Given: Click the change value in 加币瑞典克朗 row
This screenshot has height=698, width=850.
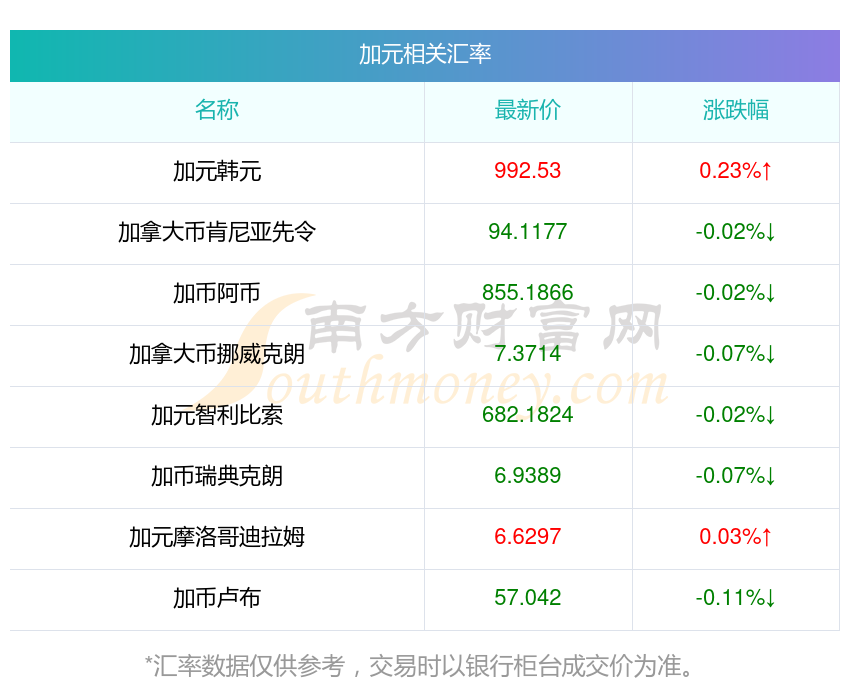Looking at the screenshot, I should [736, 476].
